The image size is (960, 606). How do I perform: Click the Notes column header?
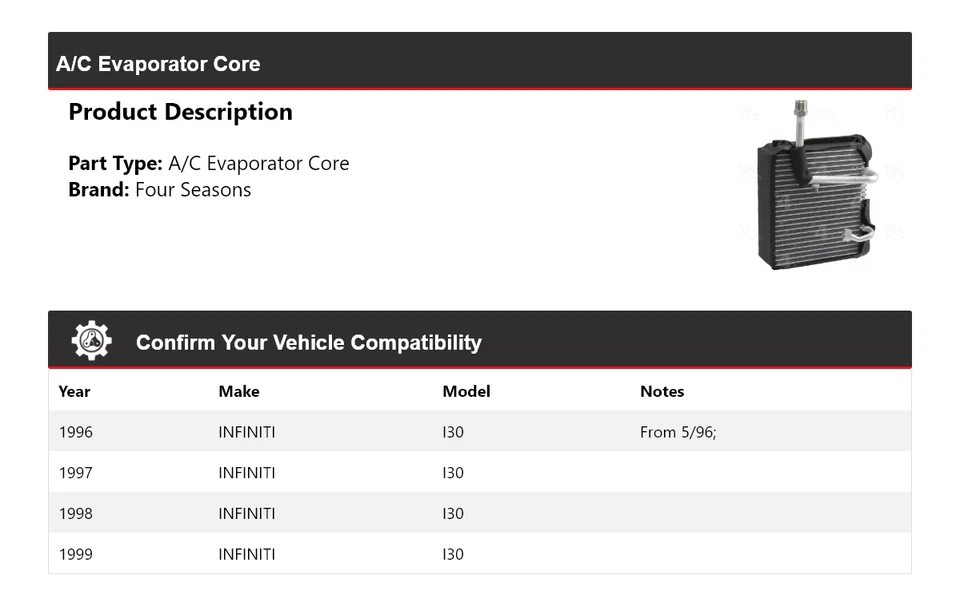click(662, 392)
